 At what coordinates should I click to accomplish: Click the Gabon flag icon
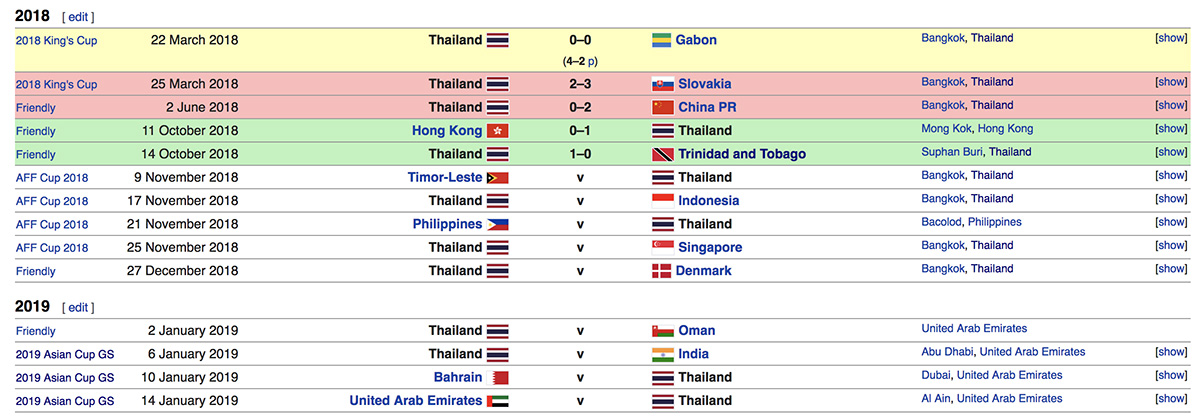(661, 41)
